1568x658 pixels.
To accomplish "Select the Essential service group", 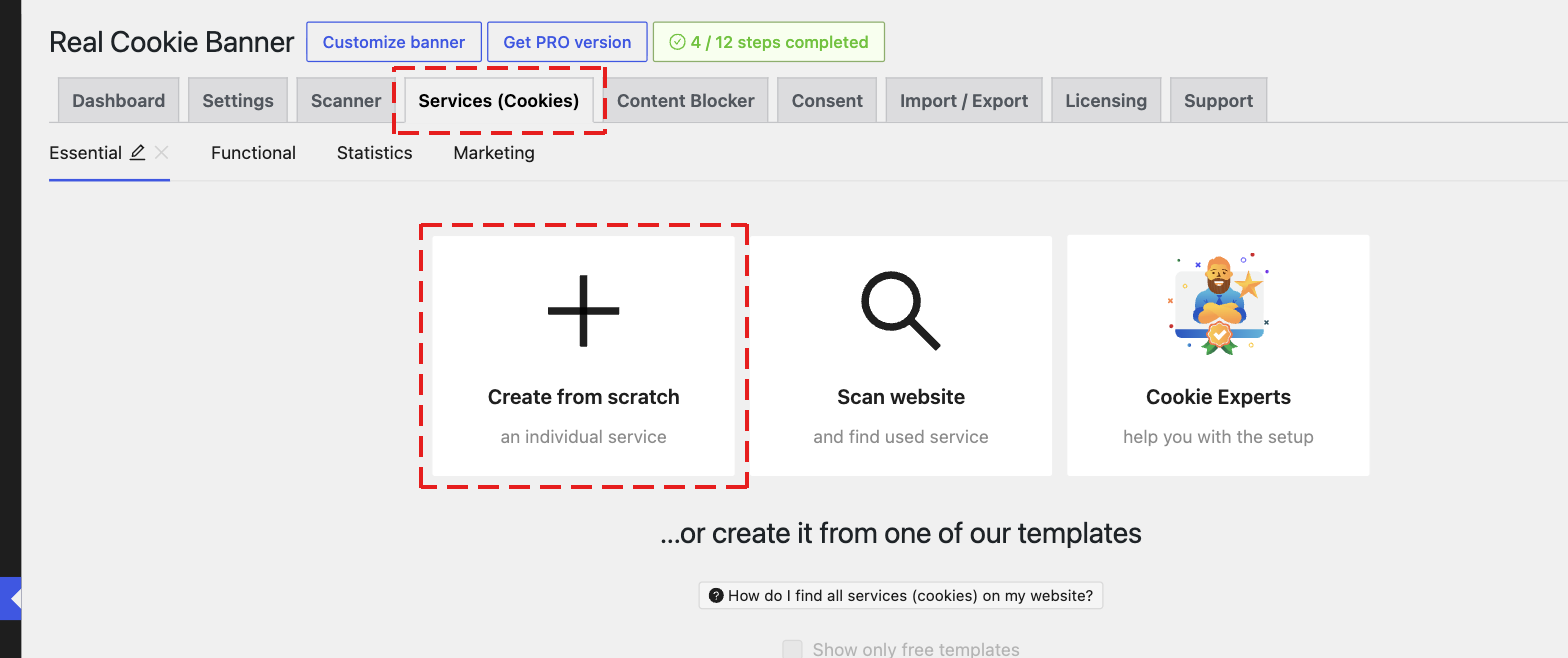I will coord(86,153).
